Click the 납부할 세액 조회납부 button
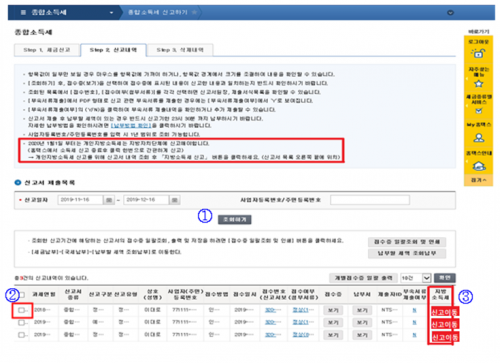The width and height of the screenshot is (500, 363). 407,253
